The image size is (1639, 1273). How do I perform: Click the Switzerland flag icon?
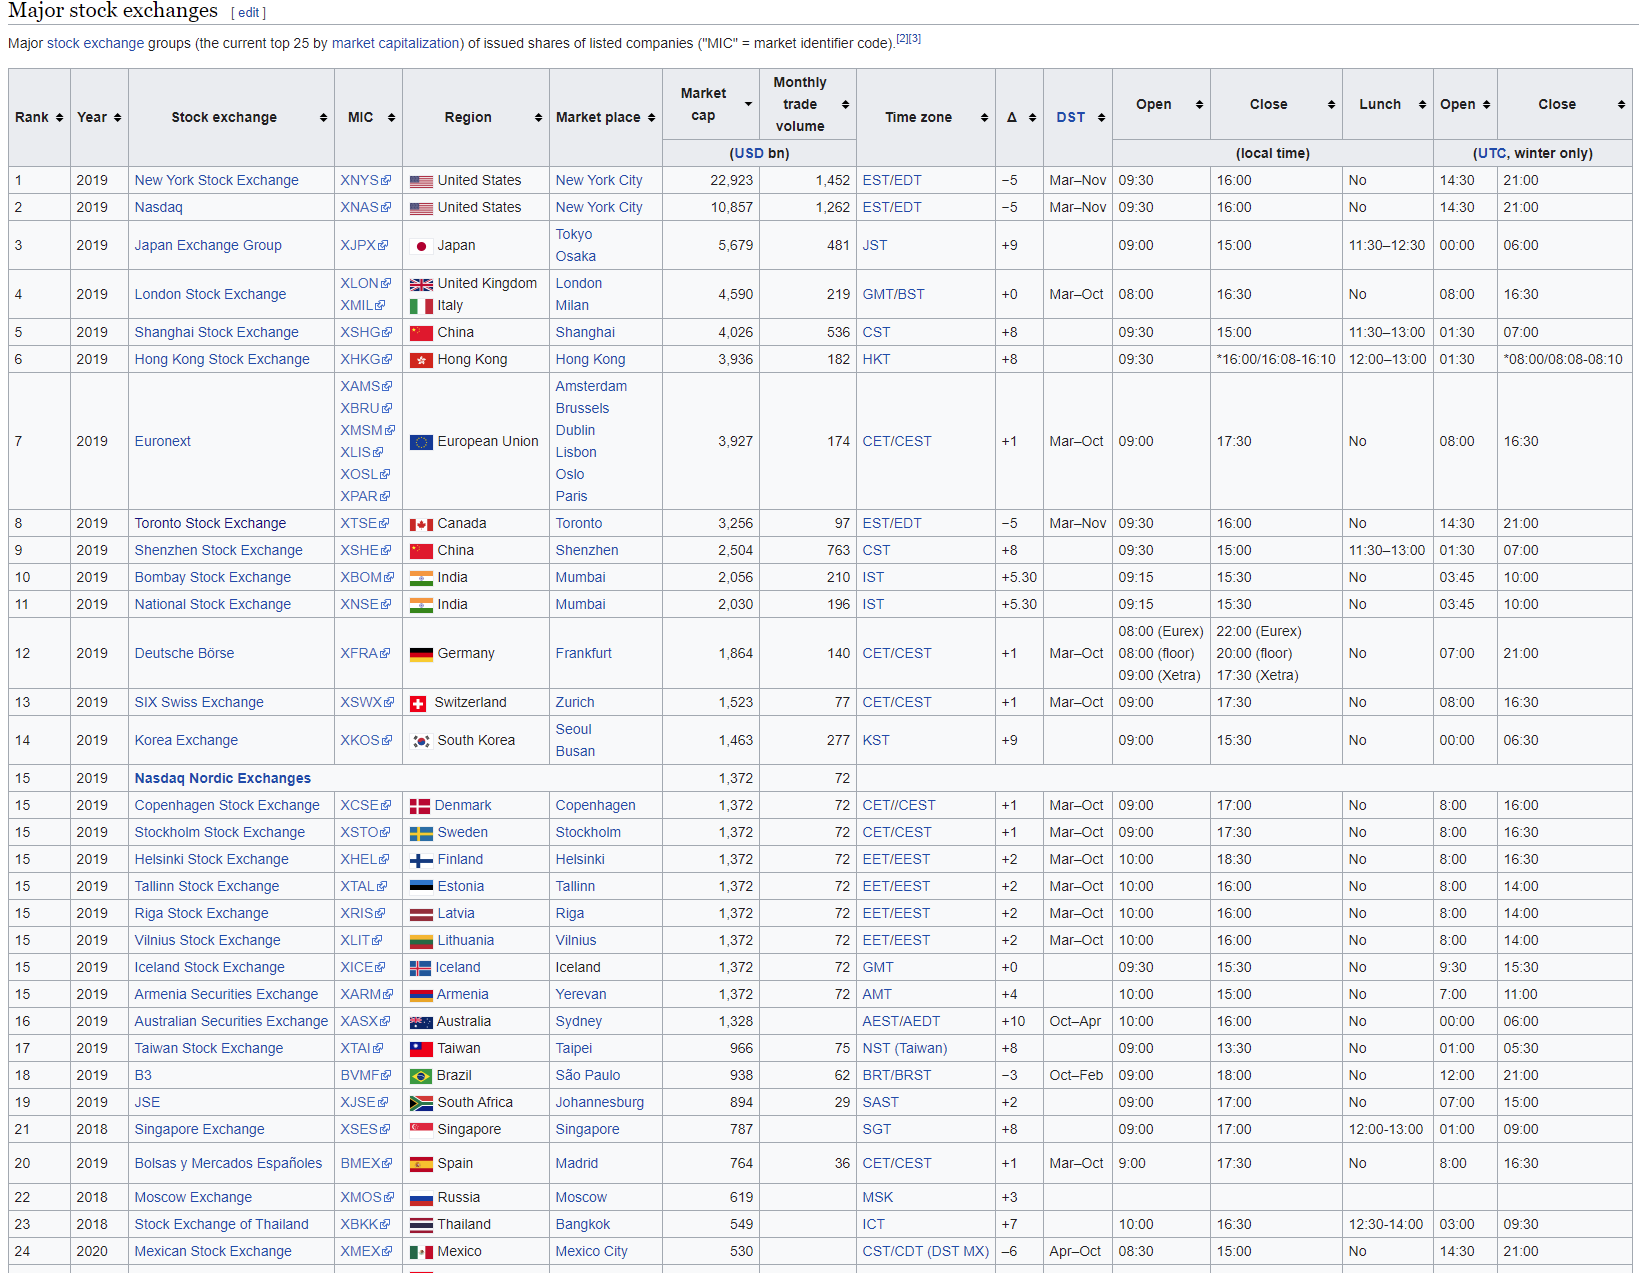[x=418, y=703]
